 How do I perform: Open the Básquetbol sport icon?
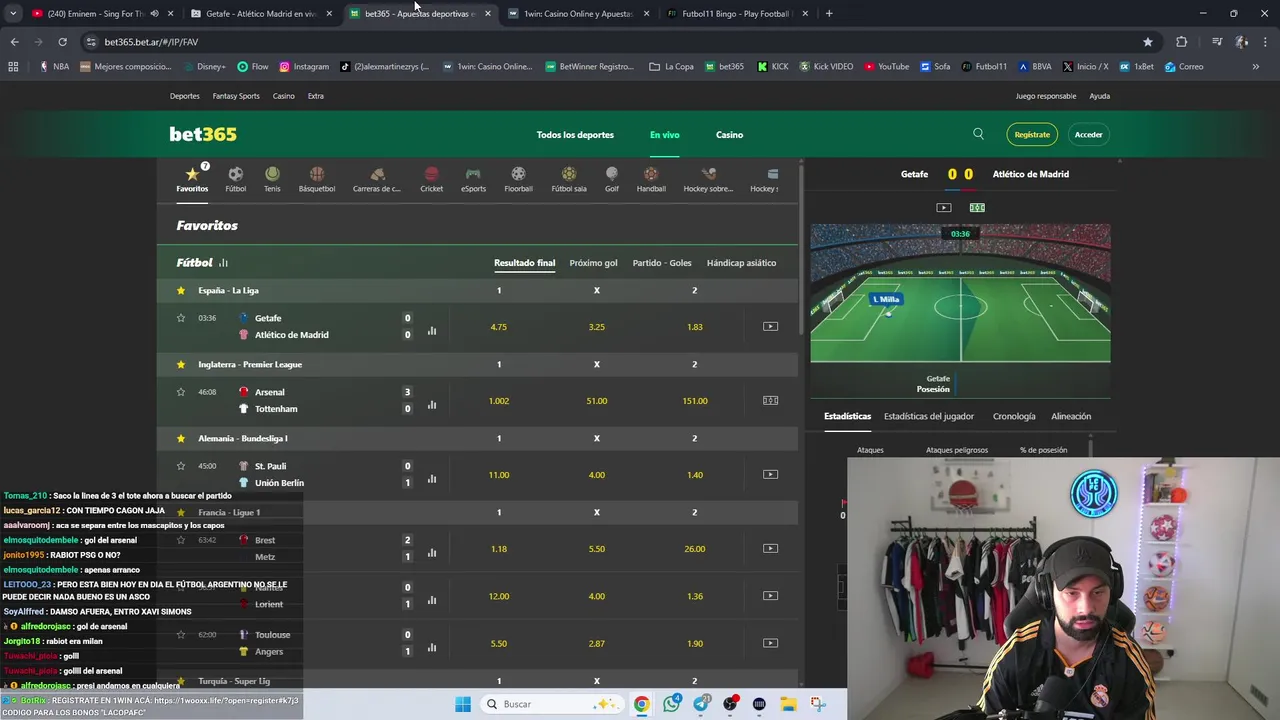tap(317, 179)
